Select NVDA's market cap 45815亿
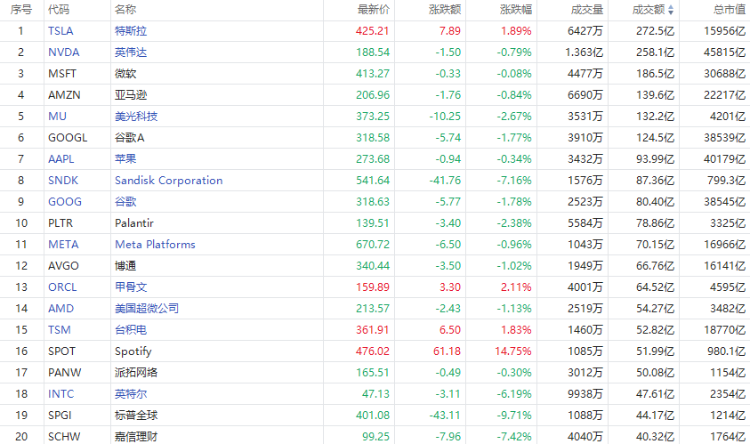The image size is (750, 444). pyautogui.click(x=725, y=52)
